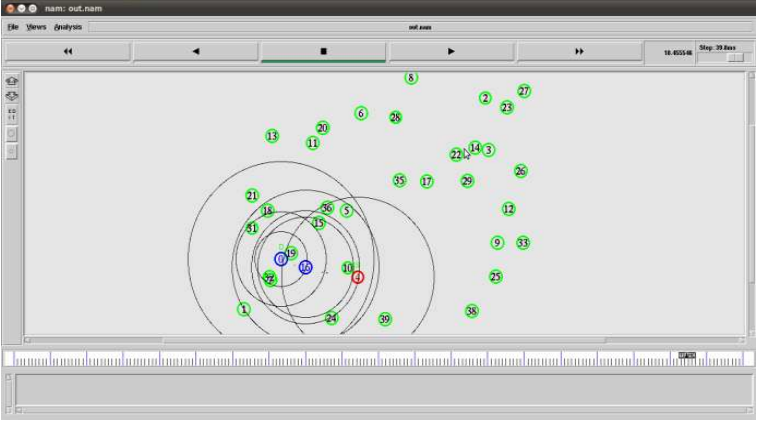Click the Zoom Out tool icon
759x422 pixels.
[12, 96]
